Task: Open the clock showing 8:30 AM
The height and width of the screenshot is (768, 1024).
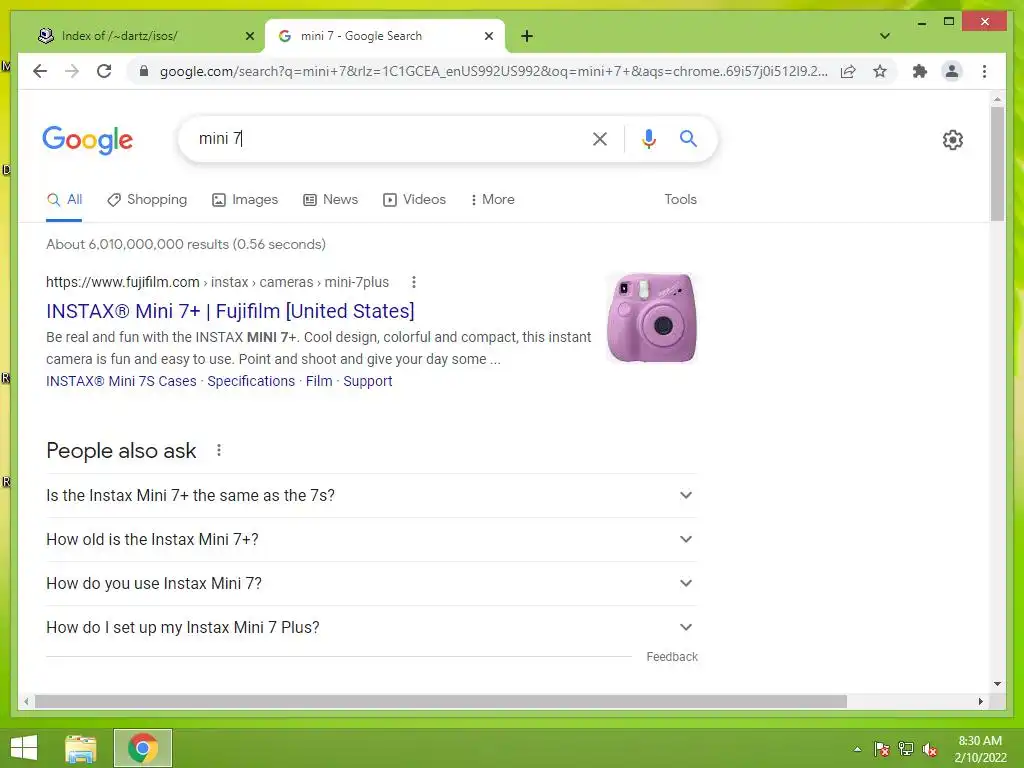Action: [x=980, y=749]
